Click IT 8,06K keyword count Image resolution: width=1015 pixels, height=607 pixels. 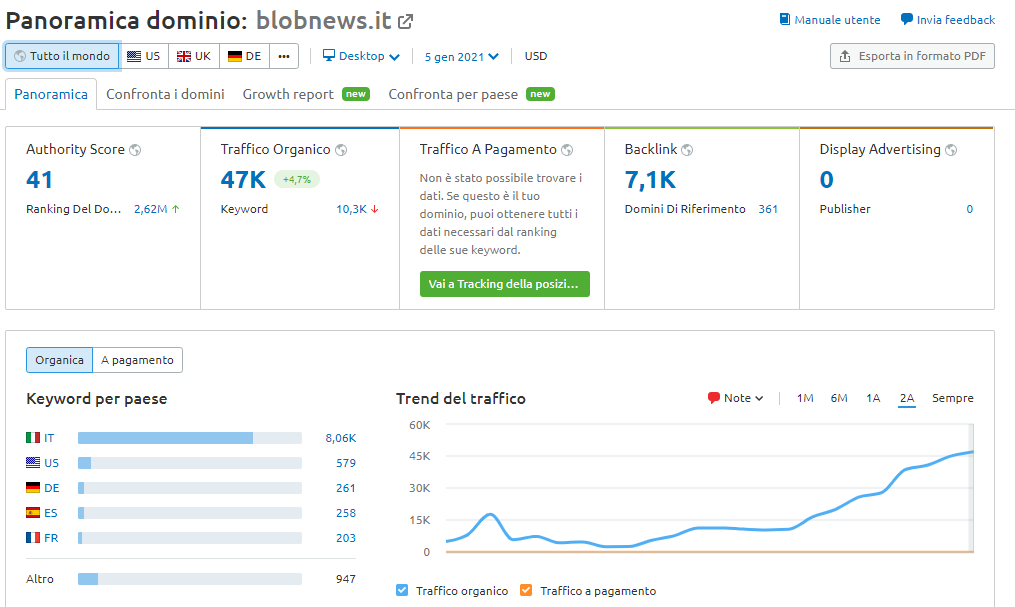[x=340, y=438]
